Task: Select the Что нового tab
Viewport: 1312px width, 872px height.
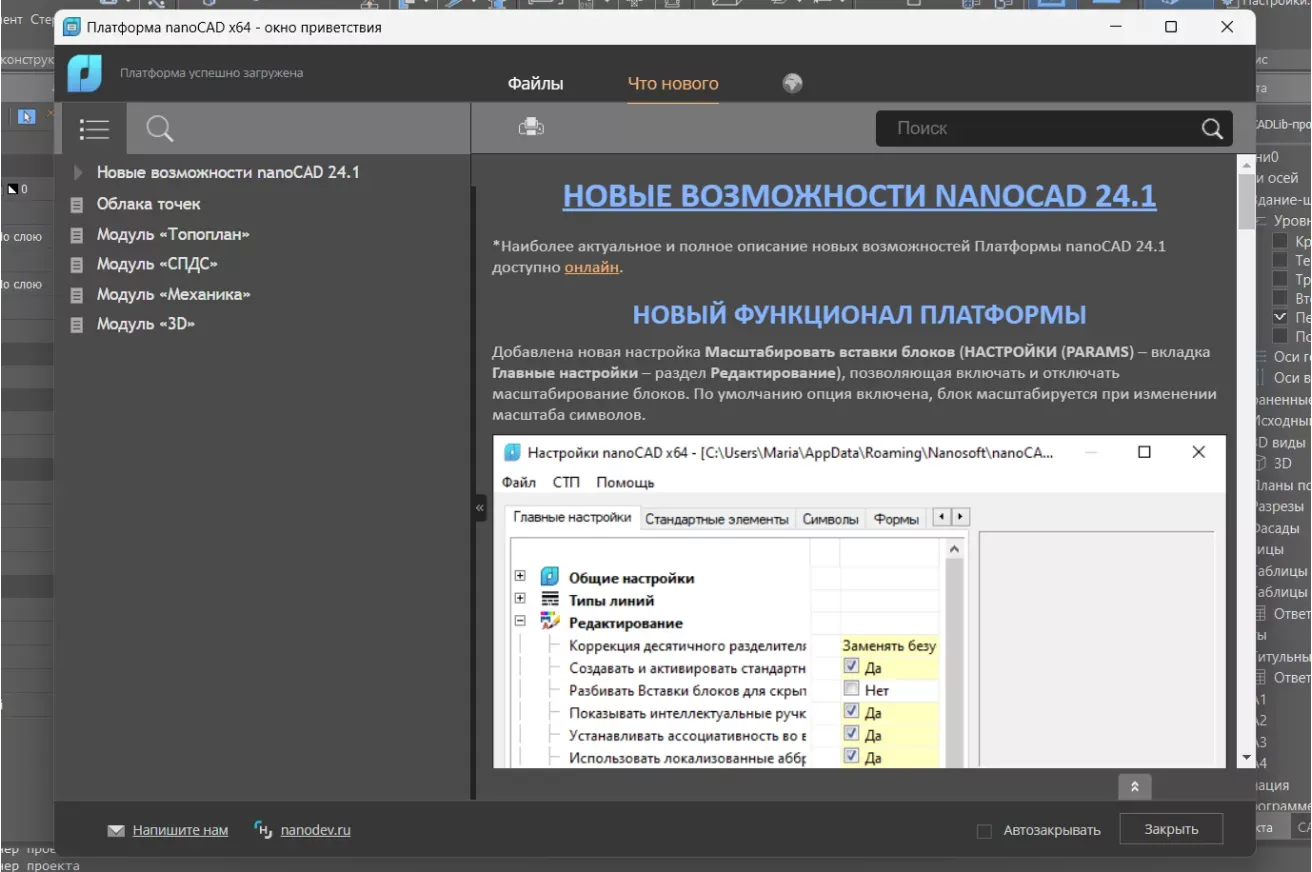Action: [672, 84]
